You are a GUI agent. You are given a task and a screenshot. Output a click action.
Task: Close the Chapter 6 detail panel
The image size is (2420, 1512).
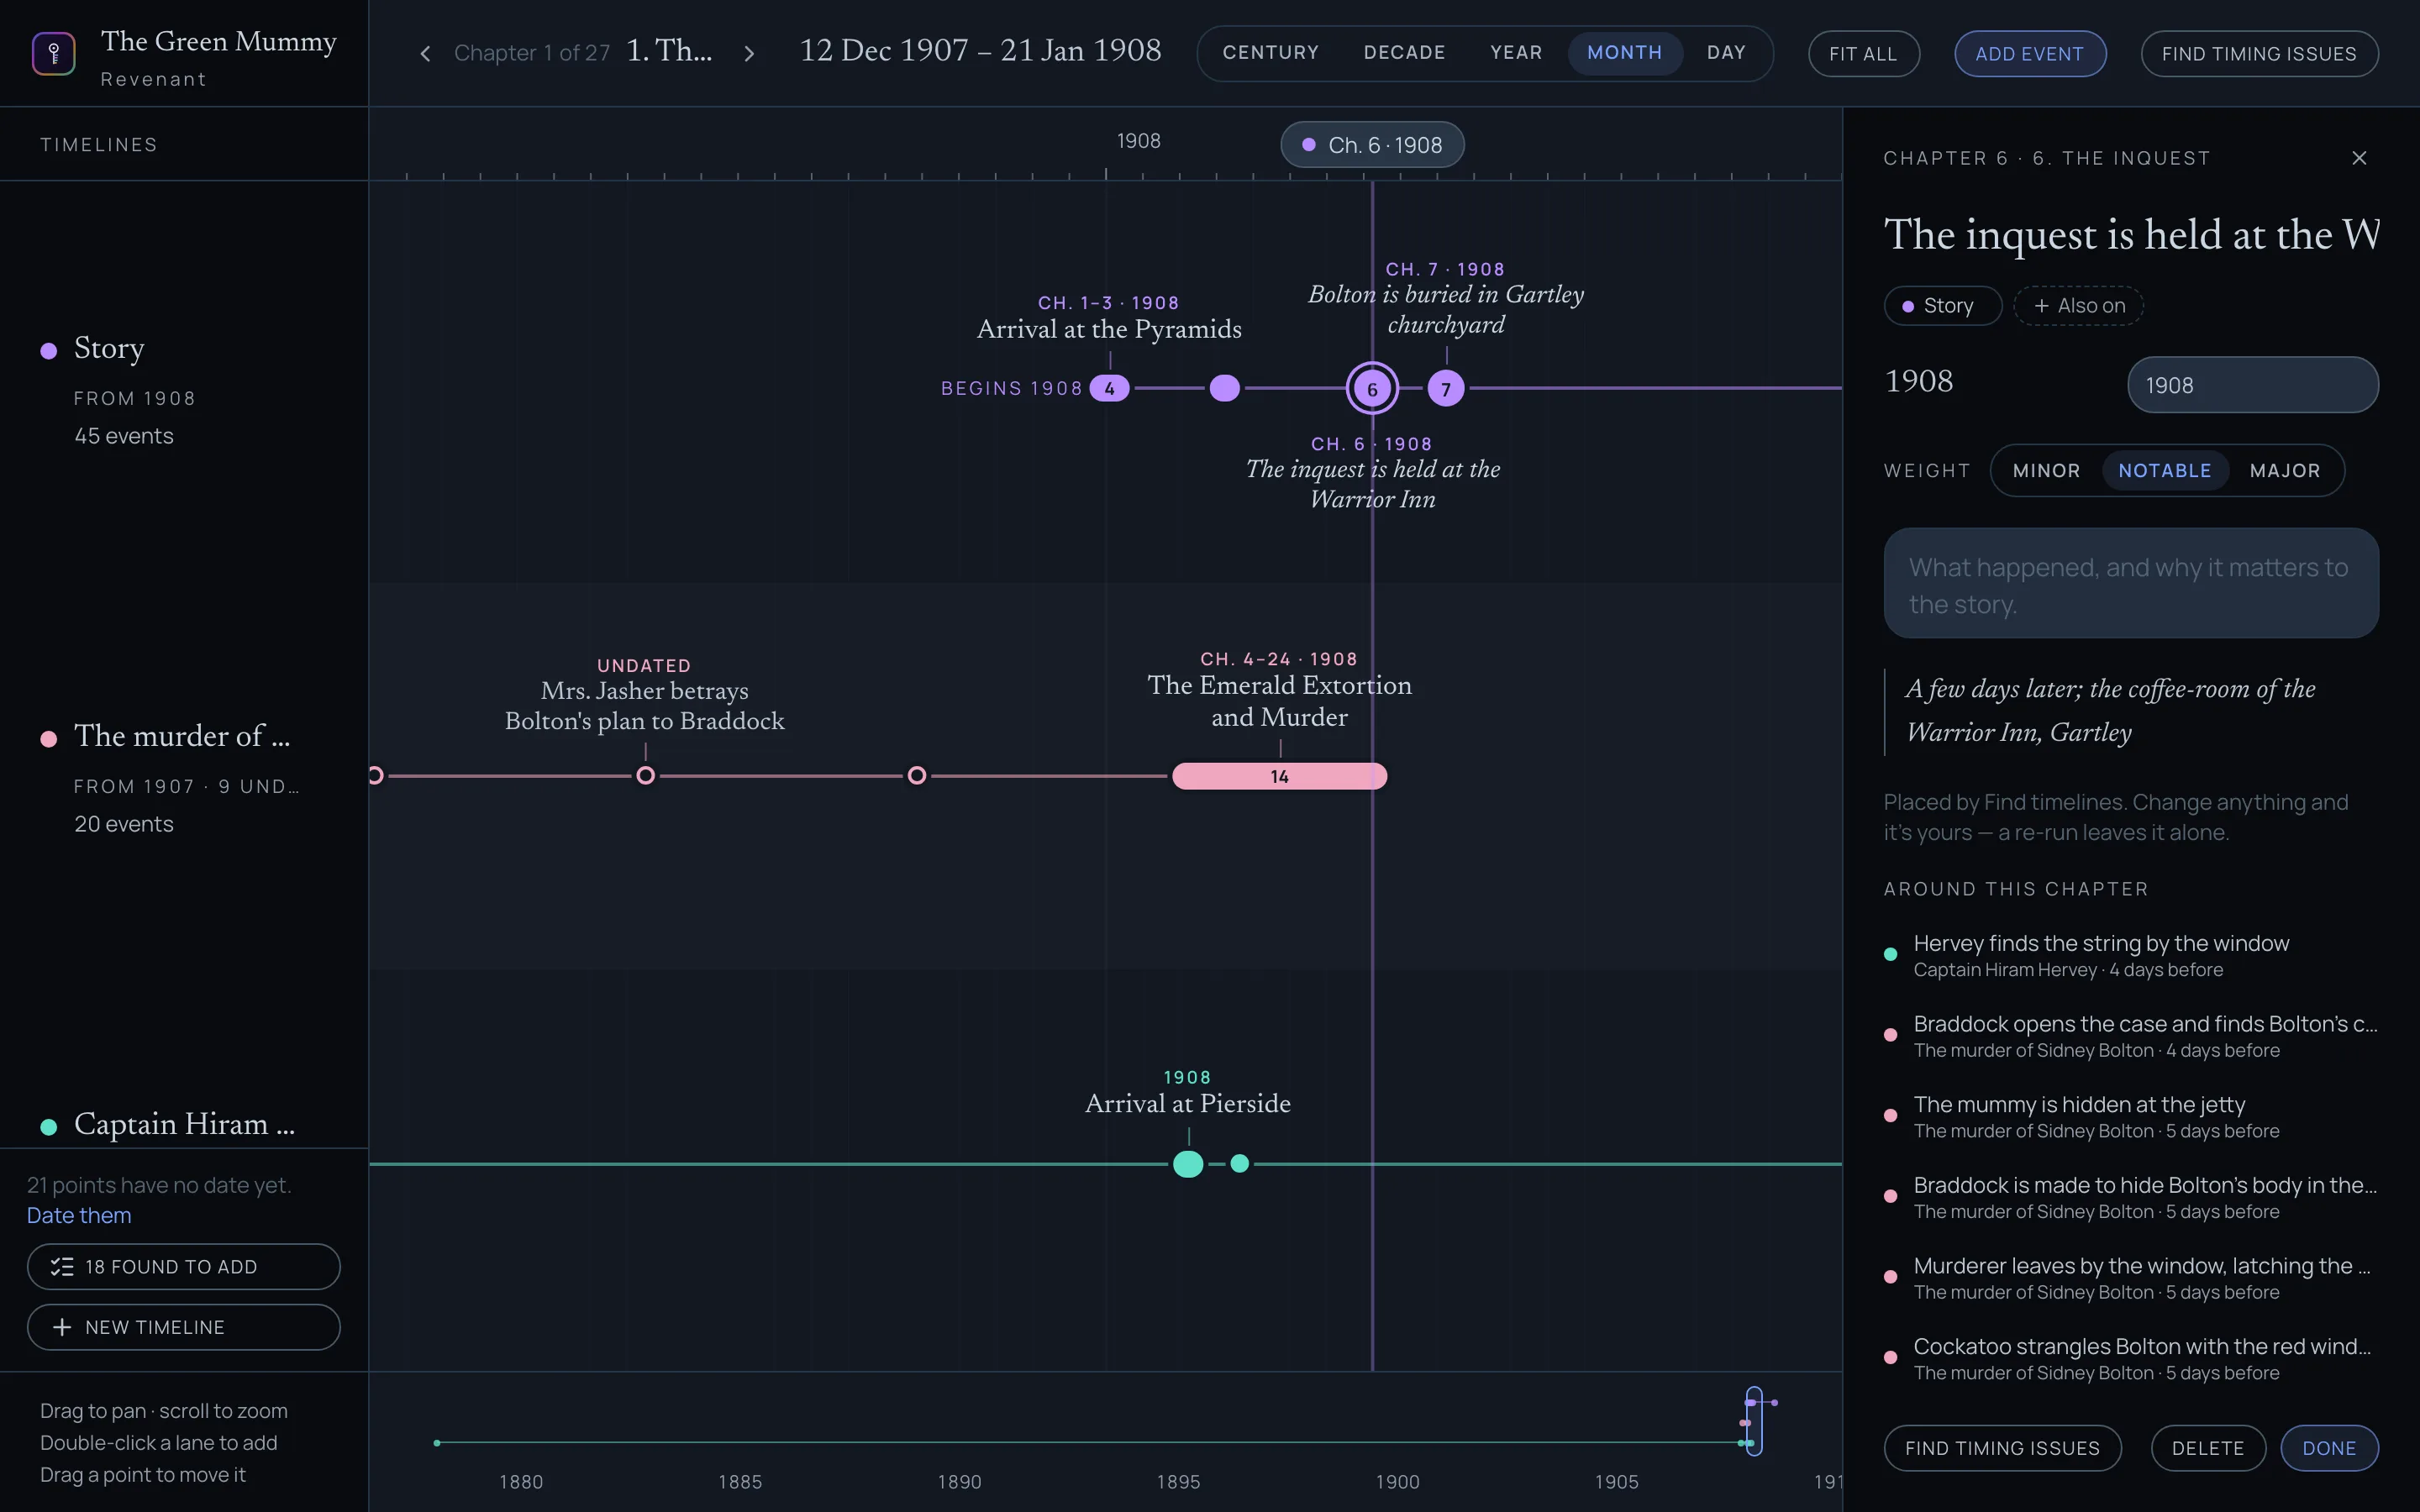click(x=2359, y=158)
